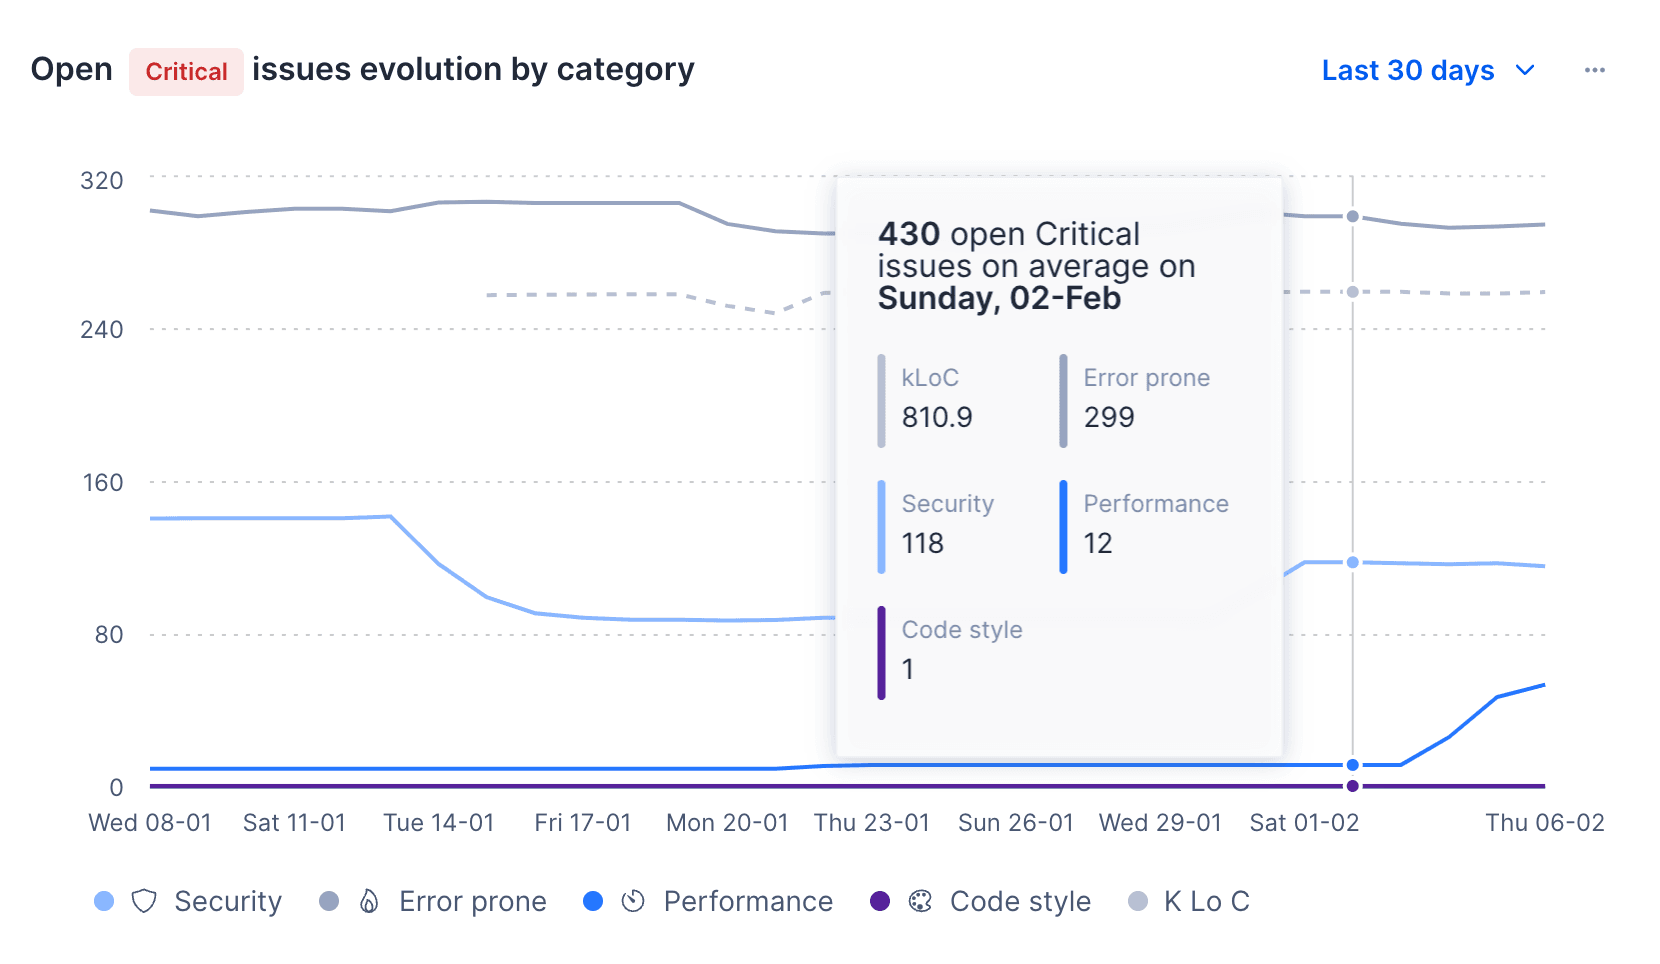Toggle the Security series visibility
This screenshot has width=1660, height=964.
[x=190, y=901]
